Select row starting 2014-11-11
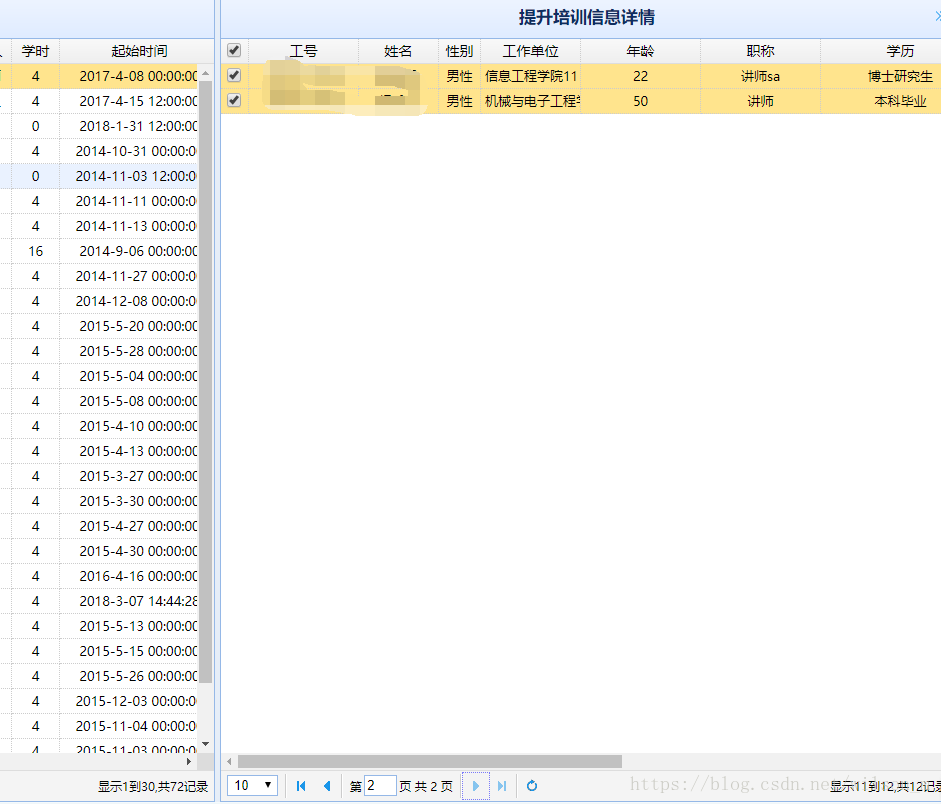The image size is (941, 804). tap(98, 201)
